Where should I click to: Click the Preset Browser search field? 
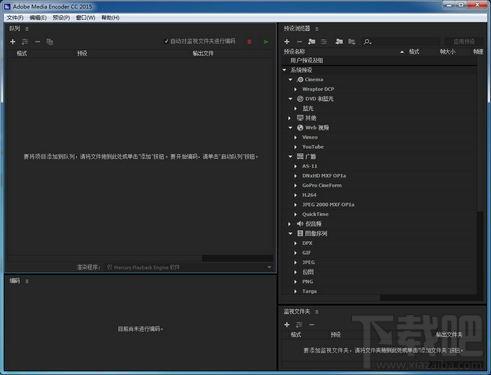point(407,42)
